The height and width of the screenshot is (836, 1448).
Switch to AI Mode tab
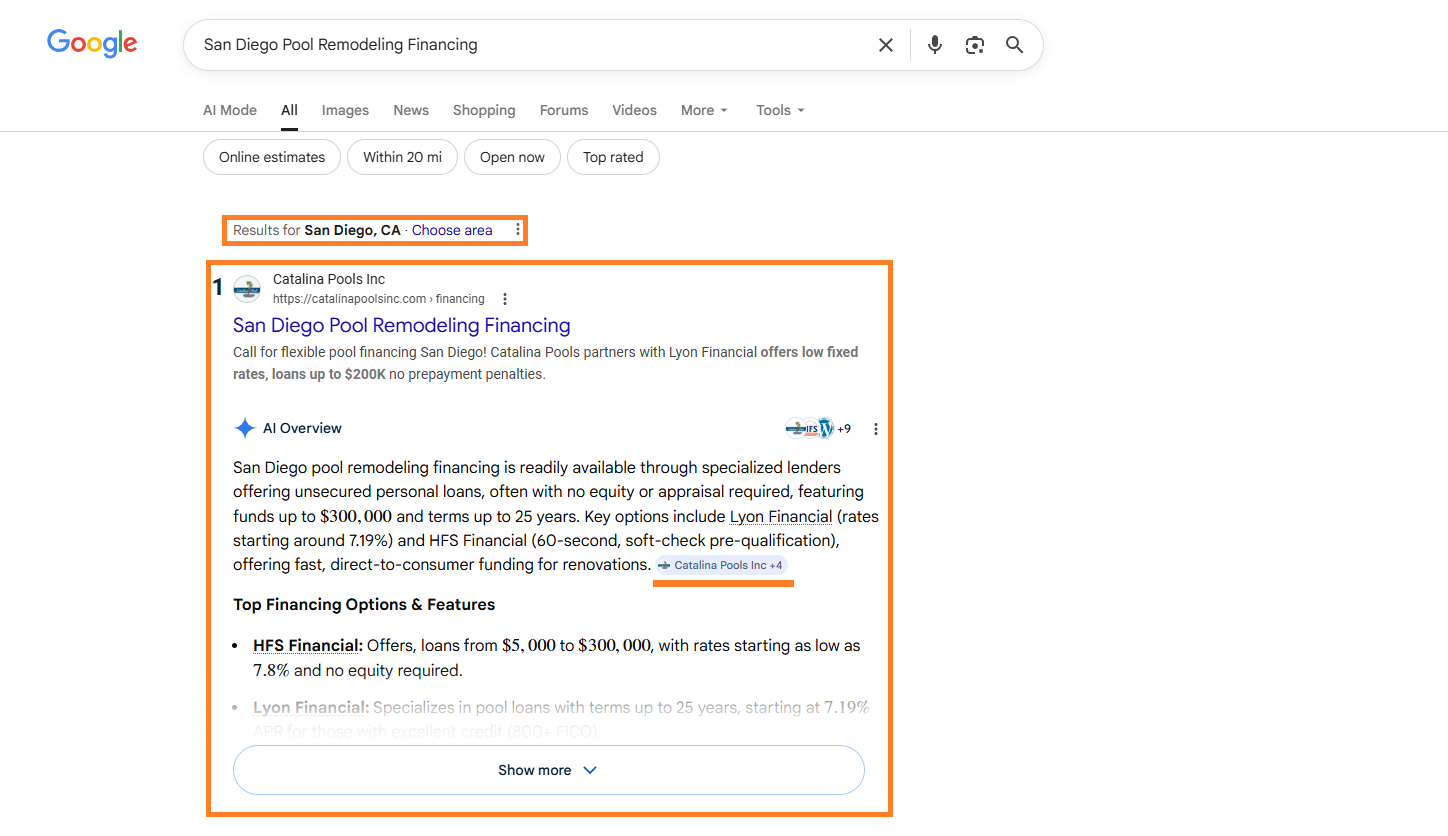[230, 110]
